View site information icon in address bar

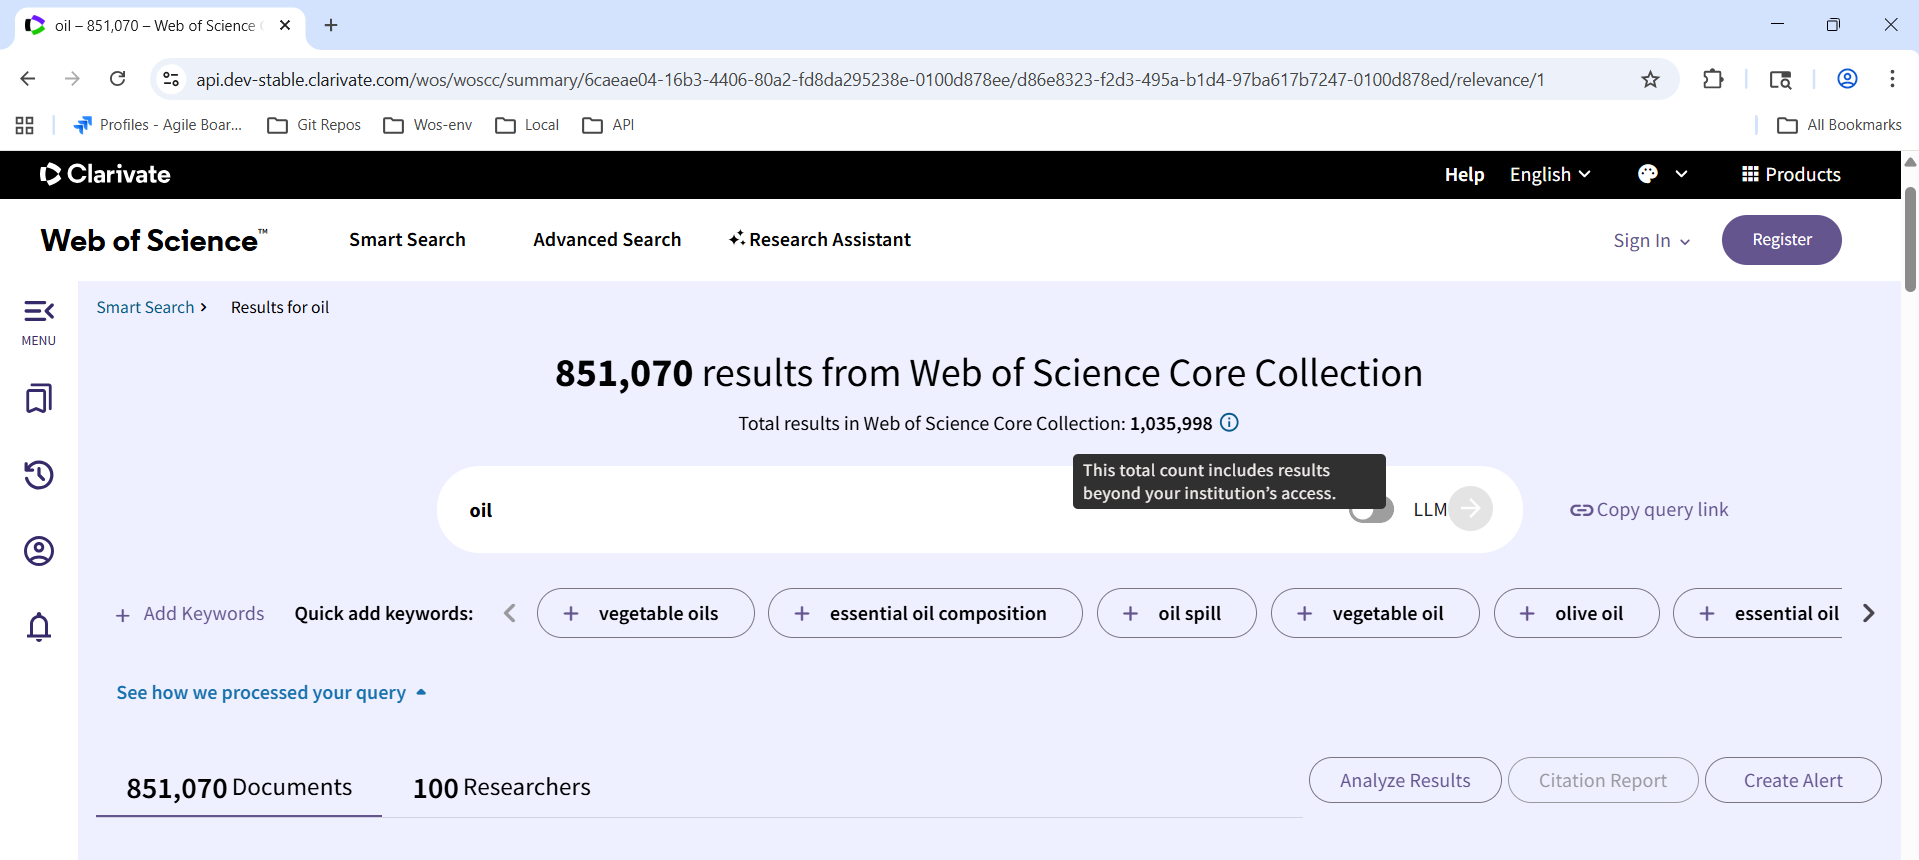[x=171, y=79]
